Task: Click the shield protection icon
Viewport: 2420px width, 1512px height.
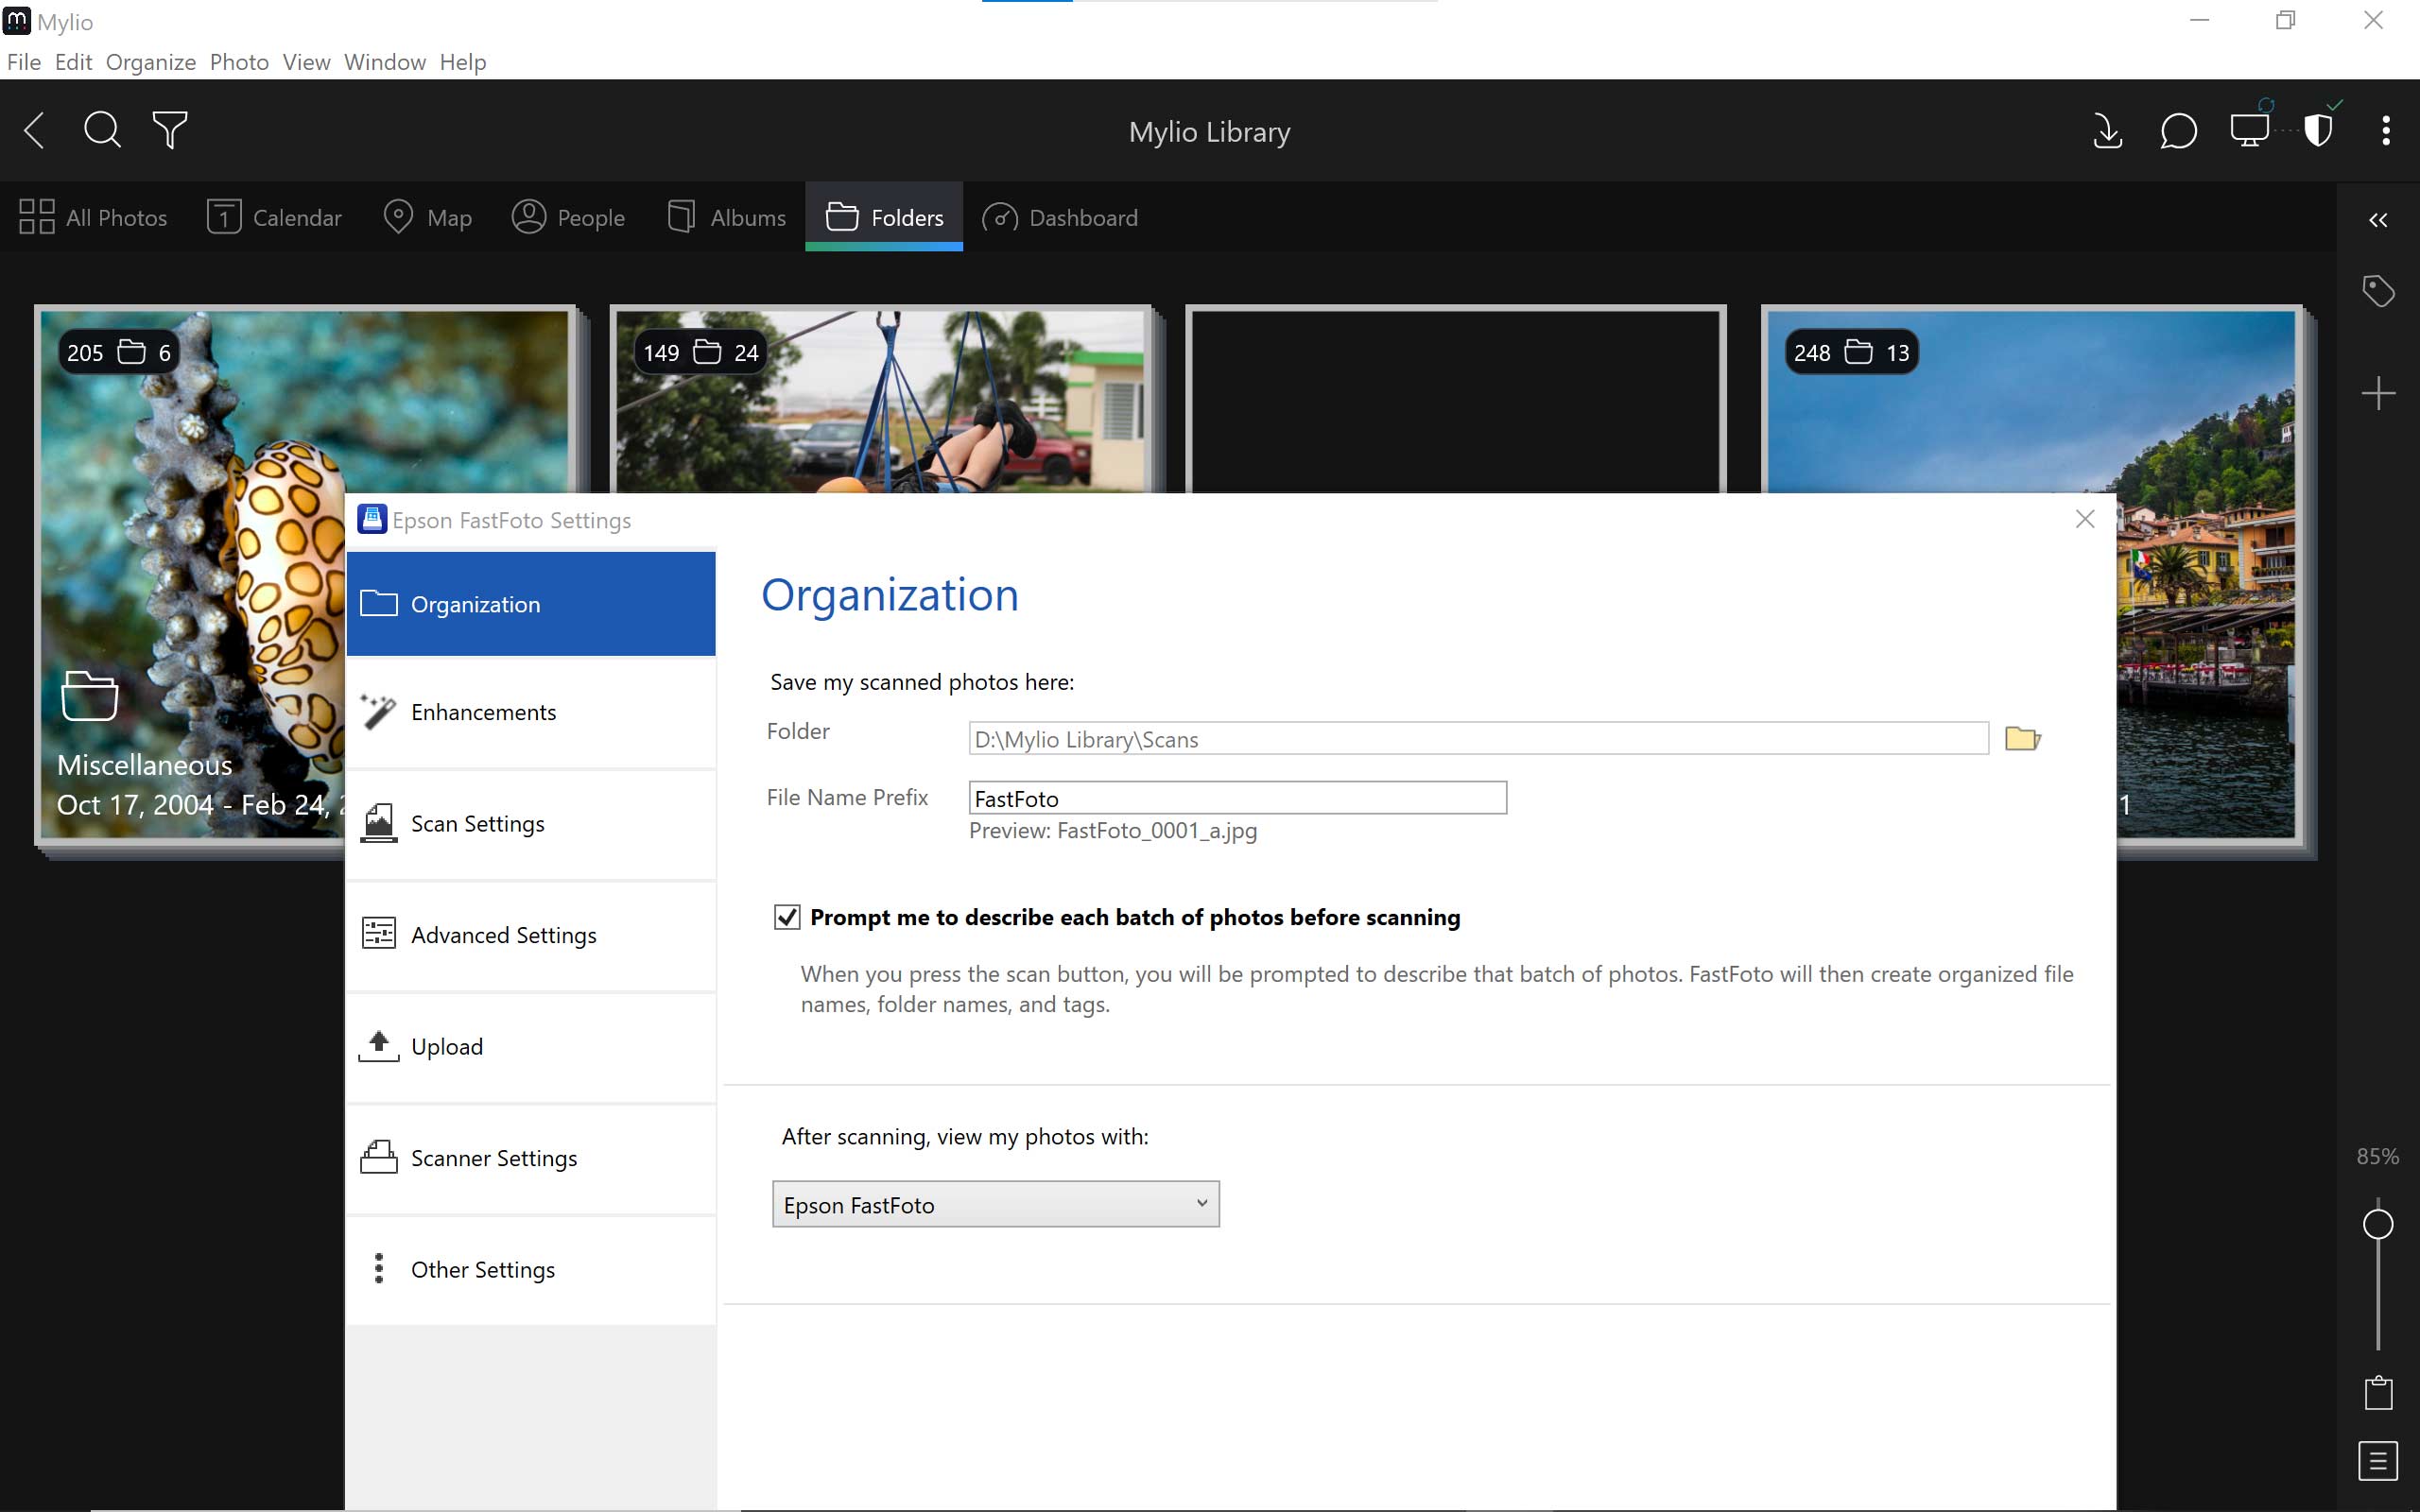Action: pos(2318,131)
